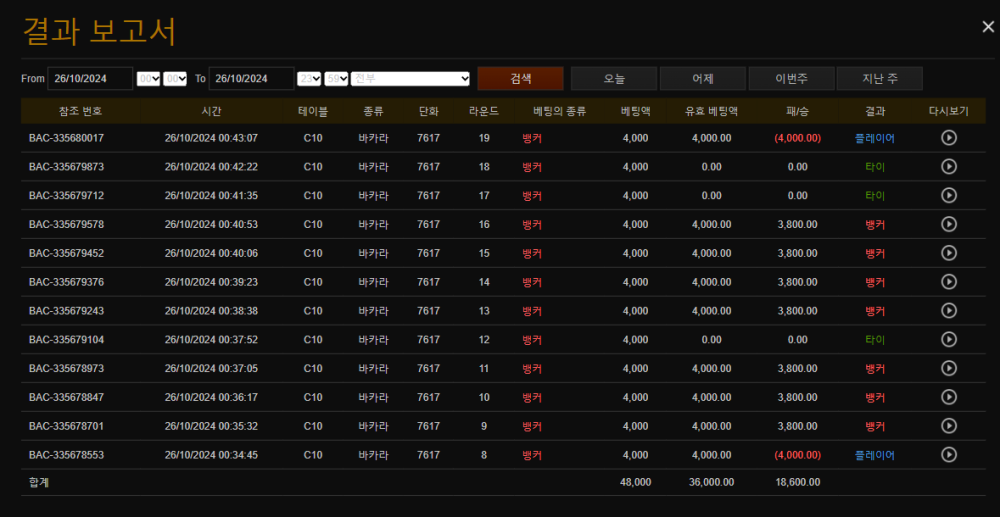Screen dimensions: 1000x517
Task: Expand the game type 전부 dropdown
Action: [411, 79]
